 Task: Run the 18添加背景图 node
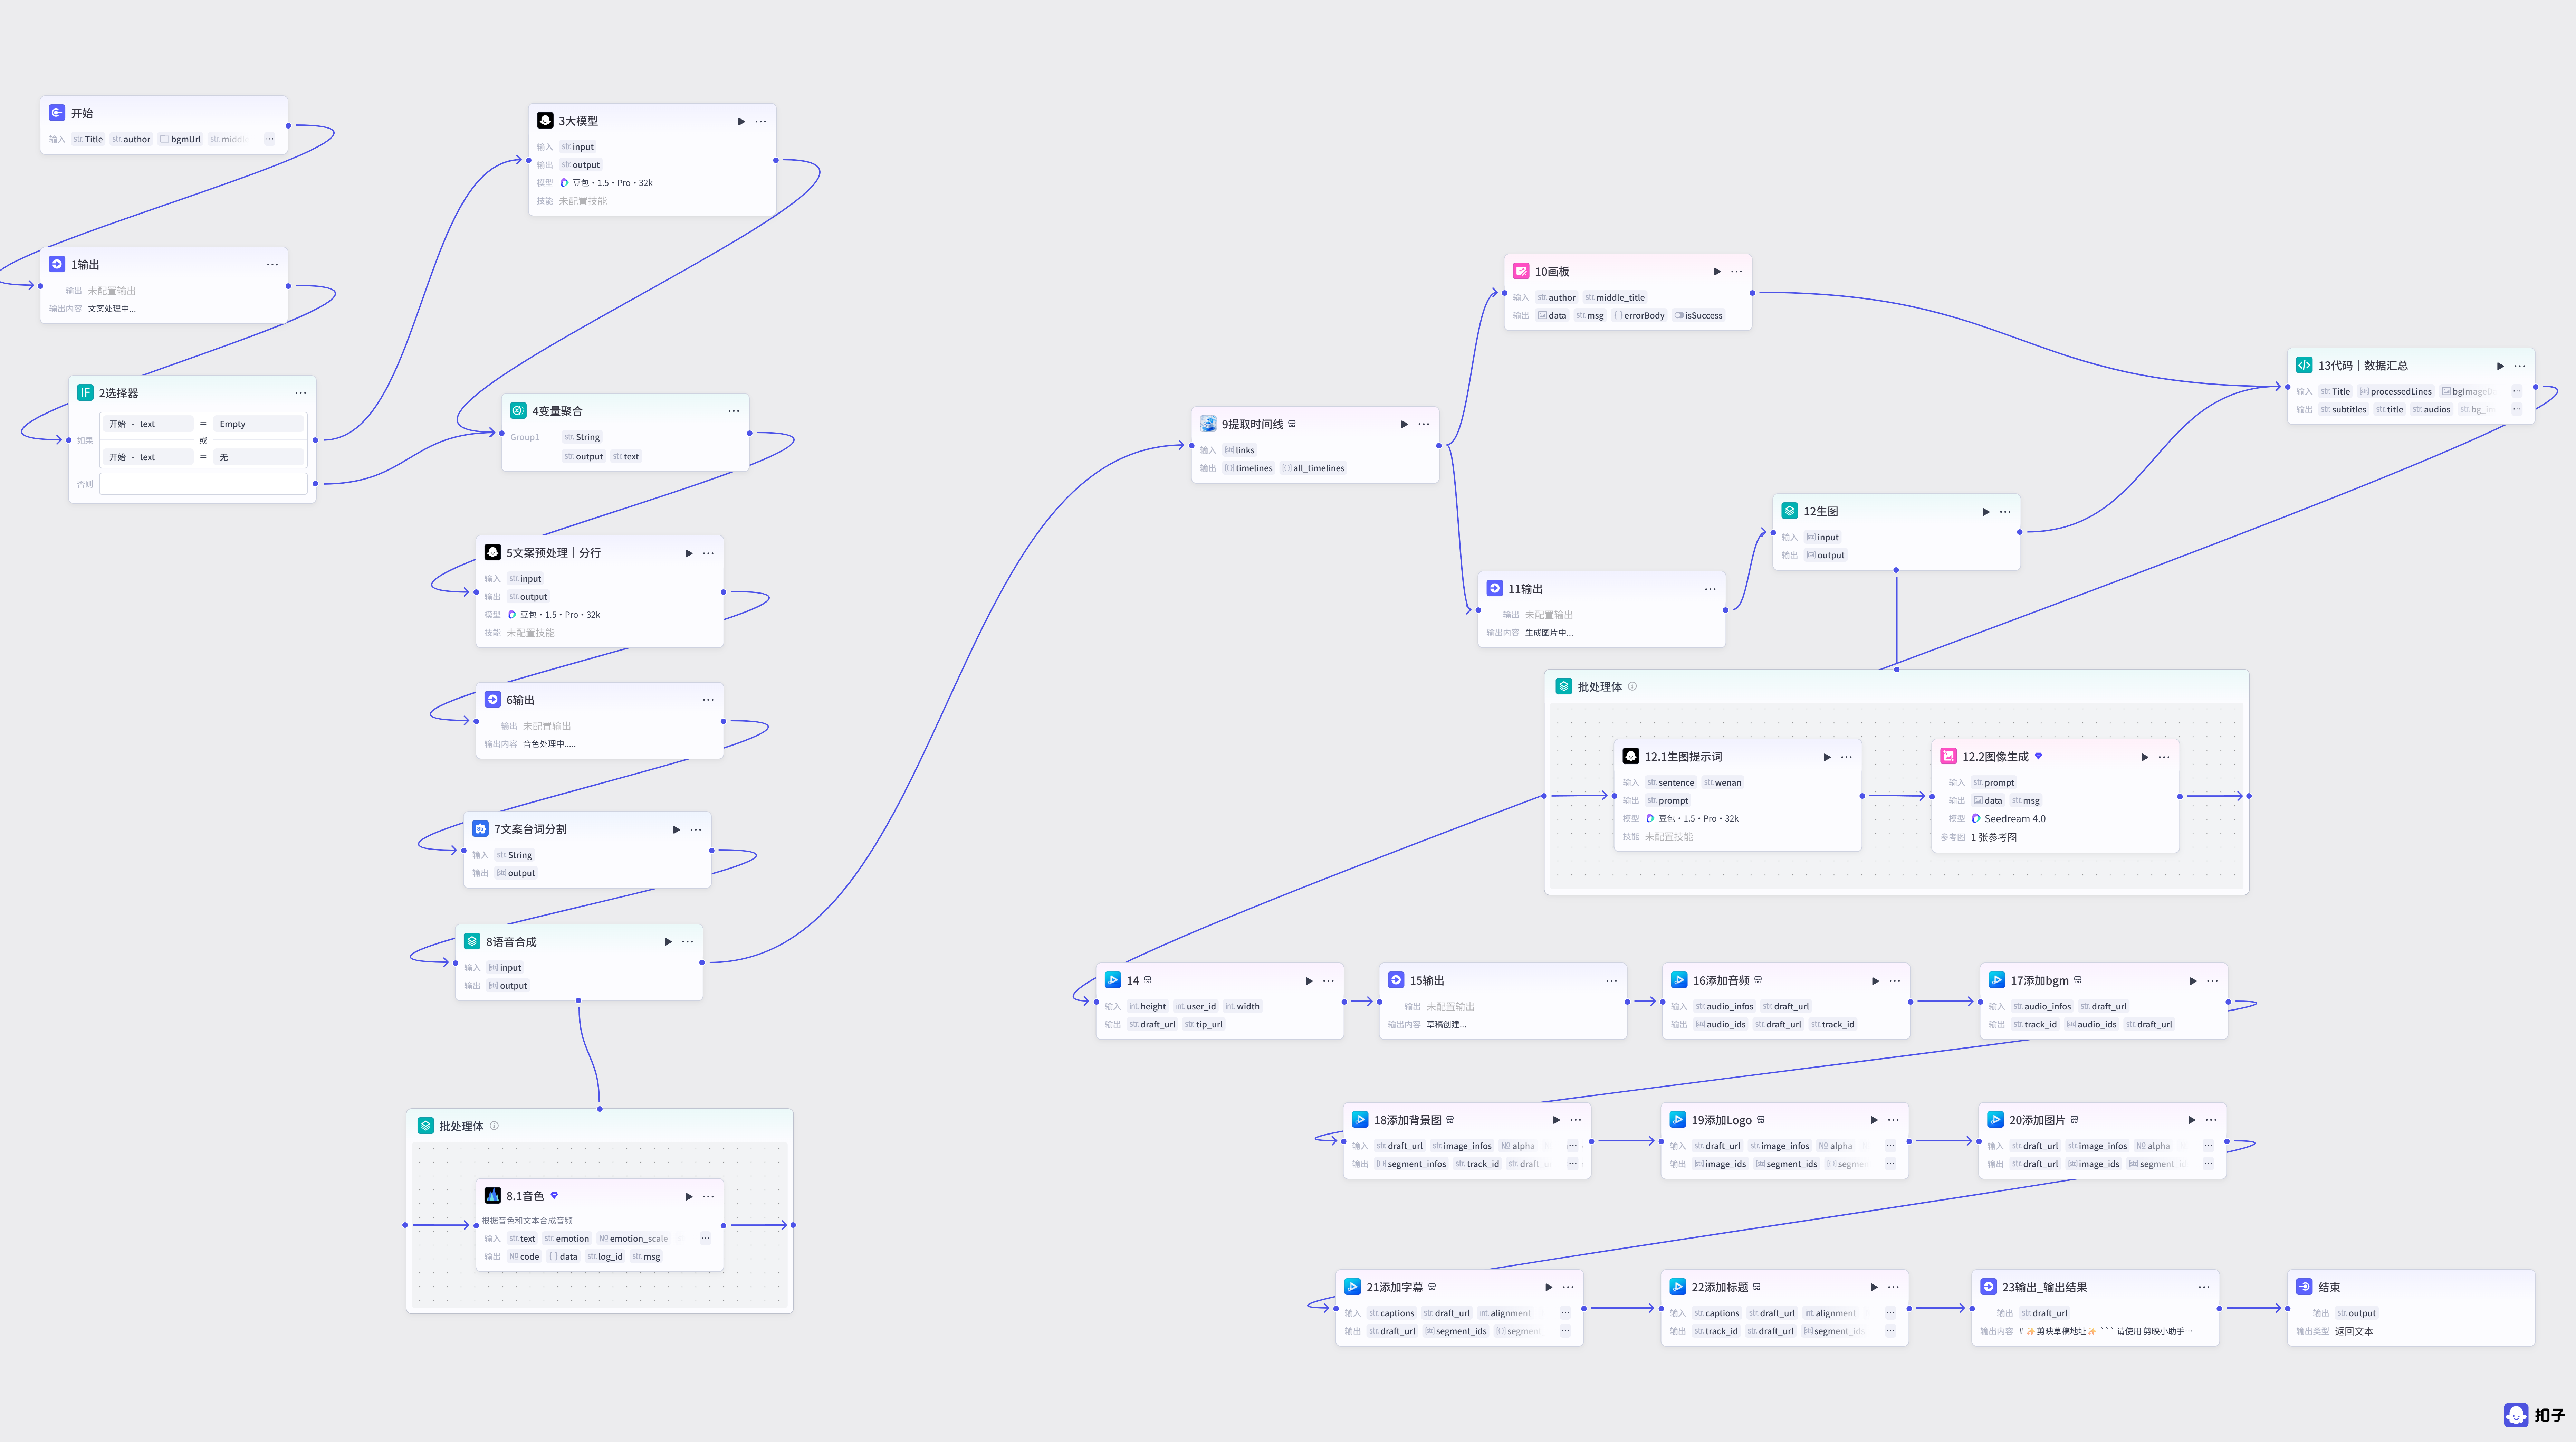click(1556, 1120)
